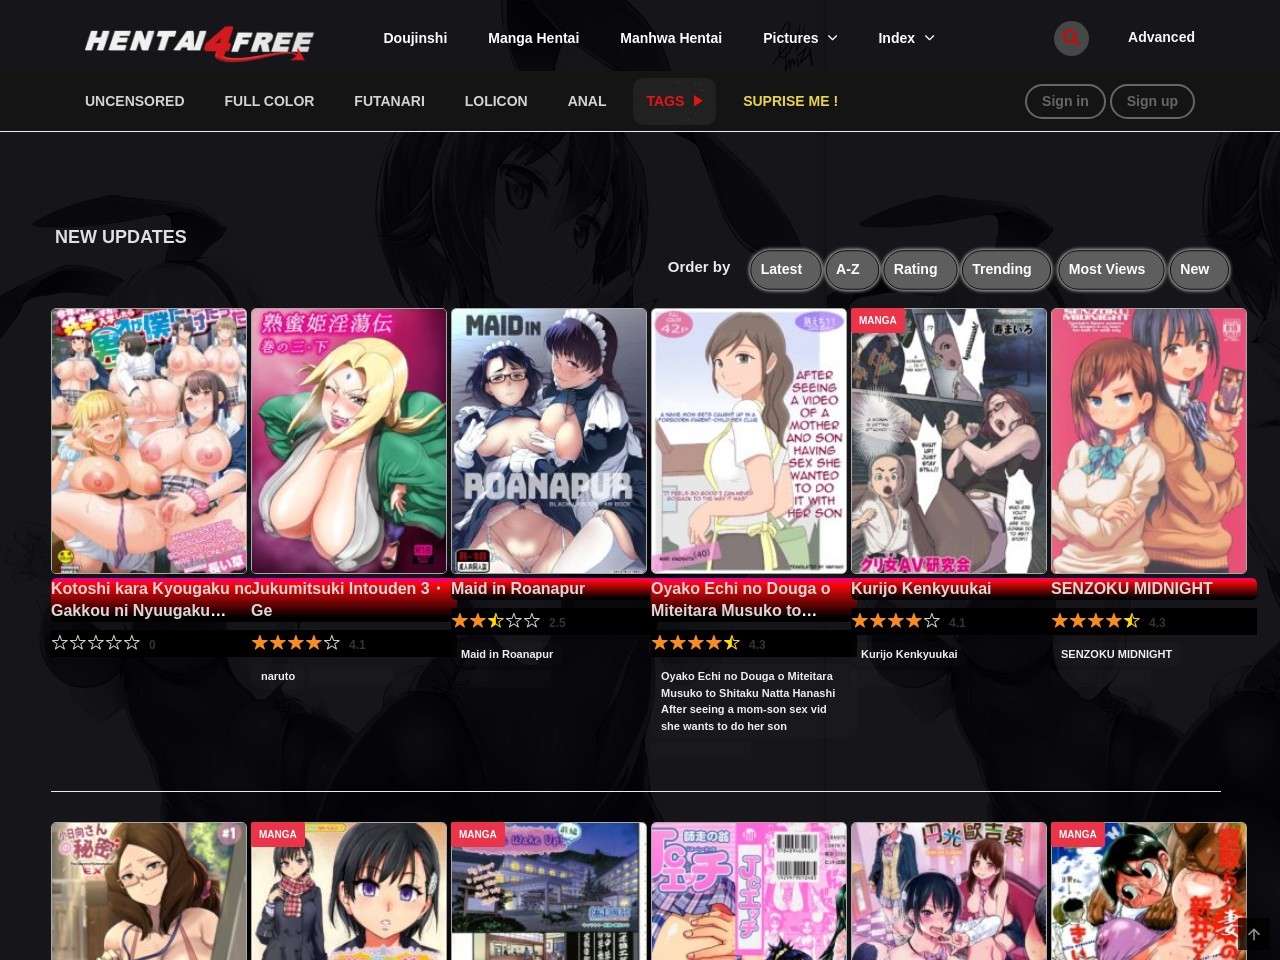
Task: Open the Advanced search link
Action: click(x=1161, y=37)
